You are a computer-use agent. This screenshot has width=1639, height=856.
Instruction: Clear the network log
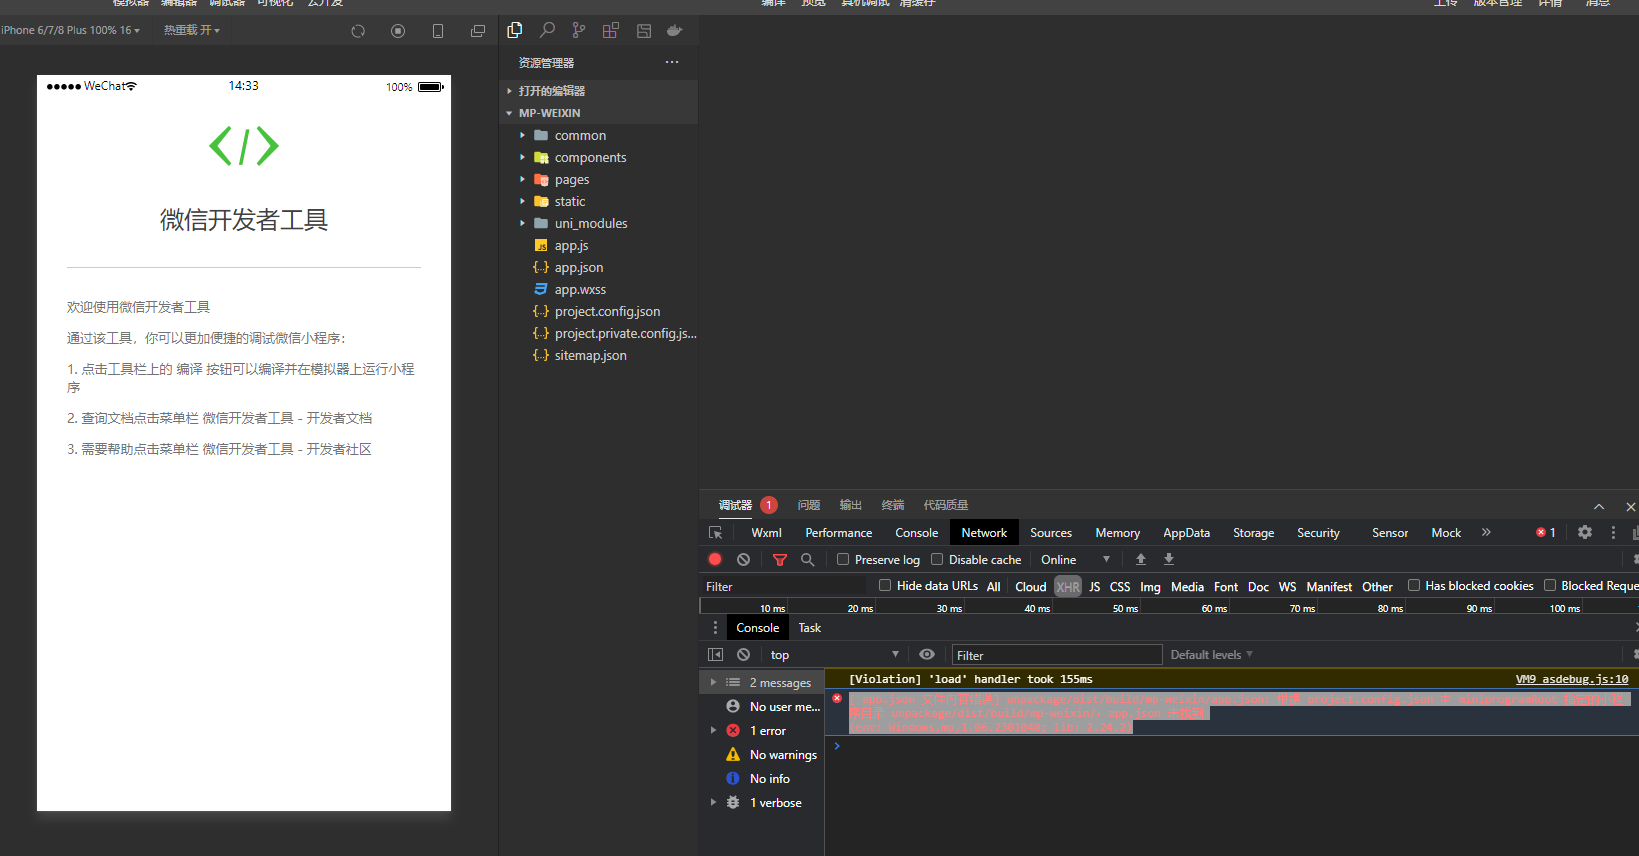pyautogui.click(x=743, y=560)
